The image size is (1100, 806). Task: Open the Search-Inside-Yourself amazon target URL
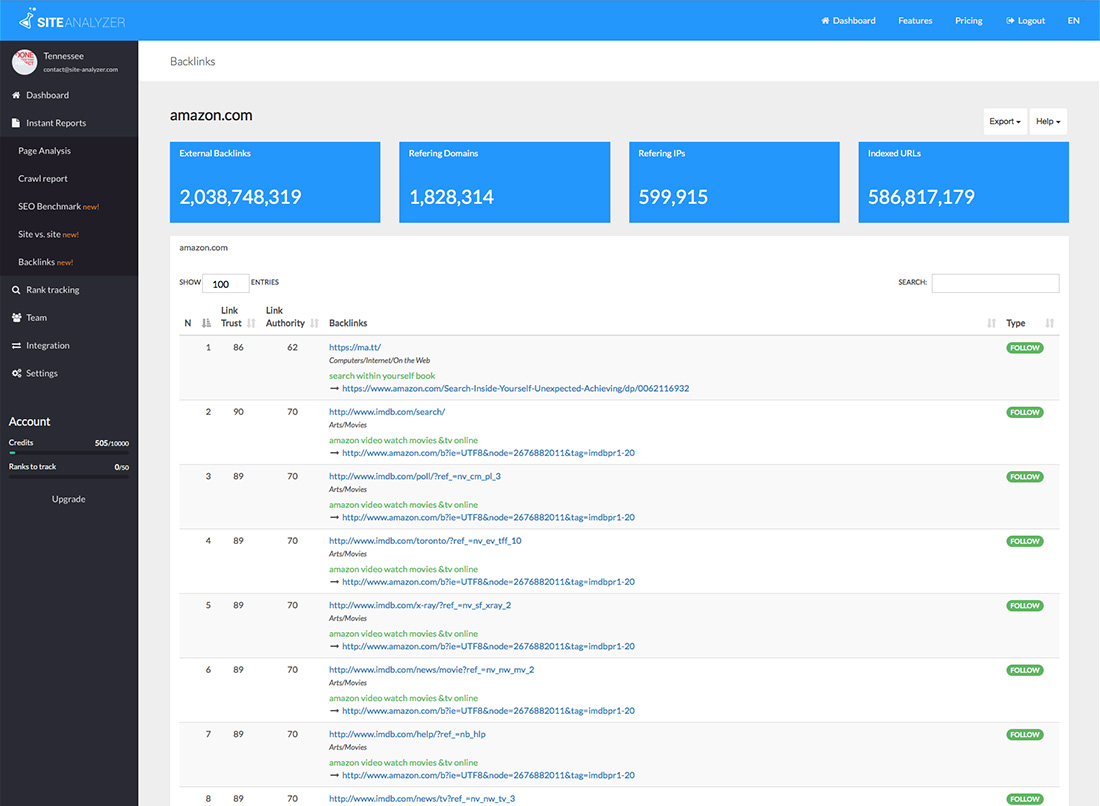[x=516, y=389]
